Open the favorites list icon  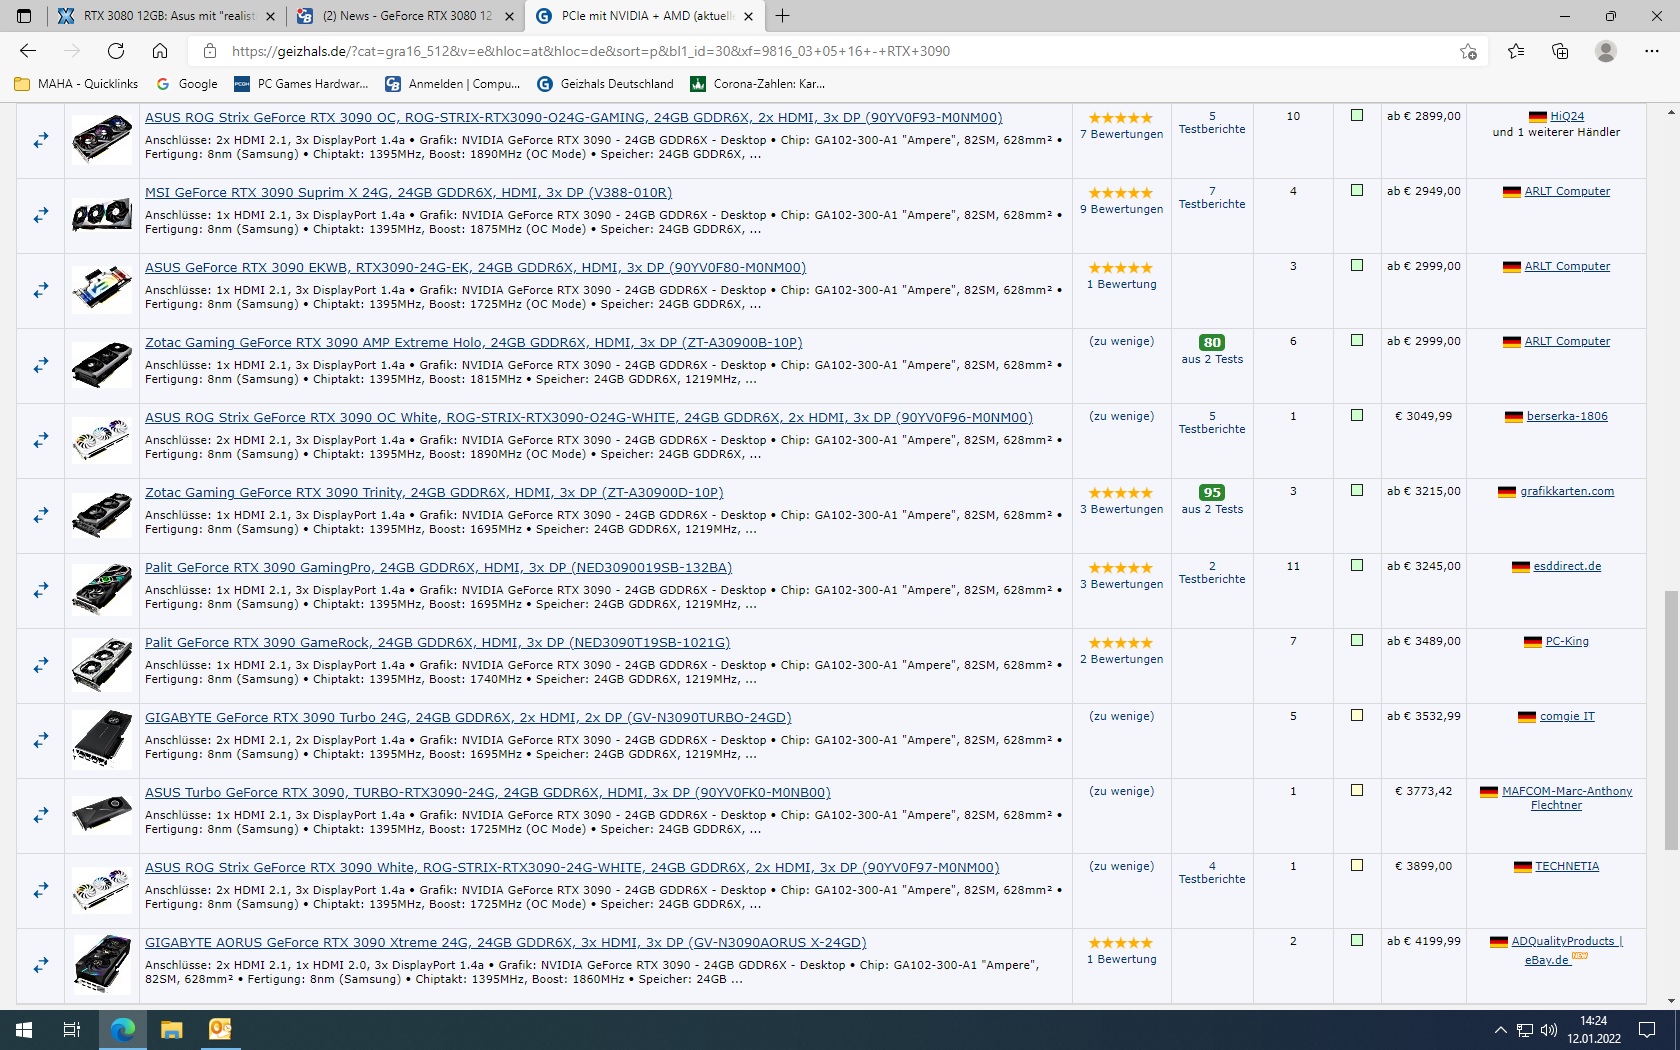pos(1516,51)
